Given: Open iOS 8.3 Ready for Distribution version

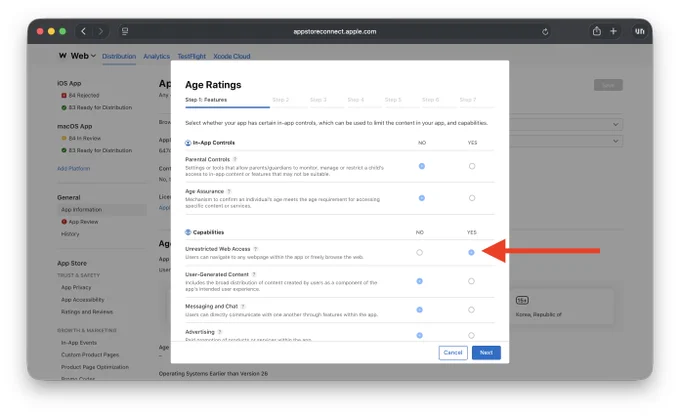Looking at the screenshot, I should pyautogui.click(x=100, y=108).
